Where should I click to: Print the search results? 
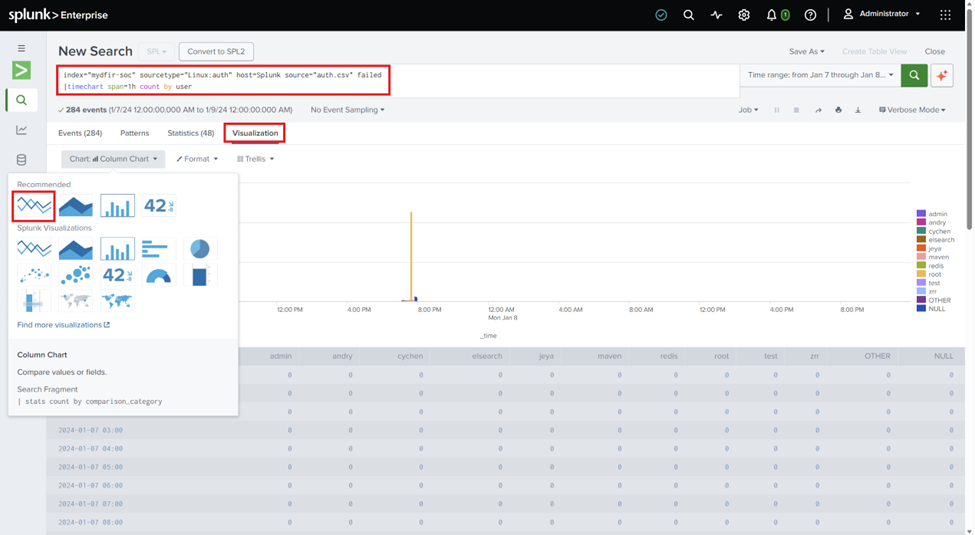pos(838,110)
